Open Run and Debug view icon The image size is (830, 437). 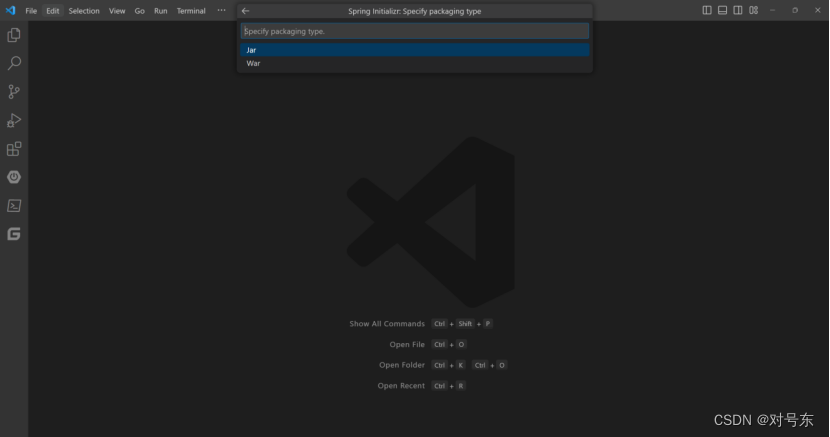click(14, 121)
